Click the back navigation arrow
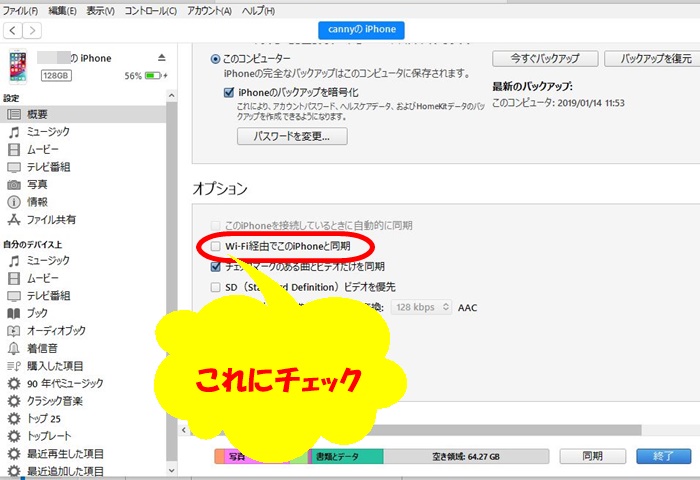 tap(13, 30)
